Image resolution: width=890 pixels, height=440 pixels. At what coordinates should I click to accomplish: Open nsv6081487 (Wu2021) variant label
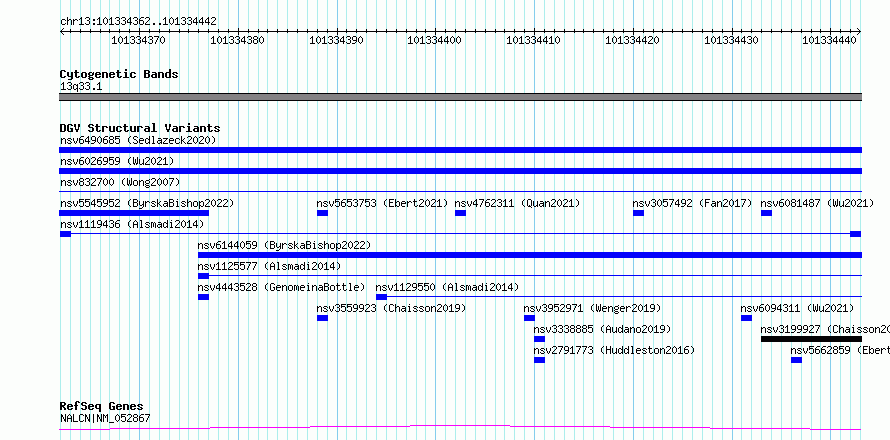817,203
